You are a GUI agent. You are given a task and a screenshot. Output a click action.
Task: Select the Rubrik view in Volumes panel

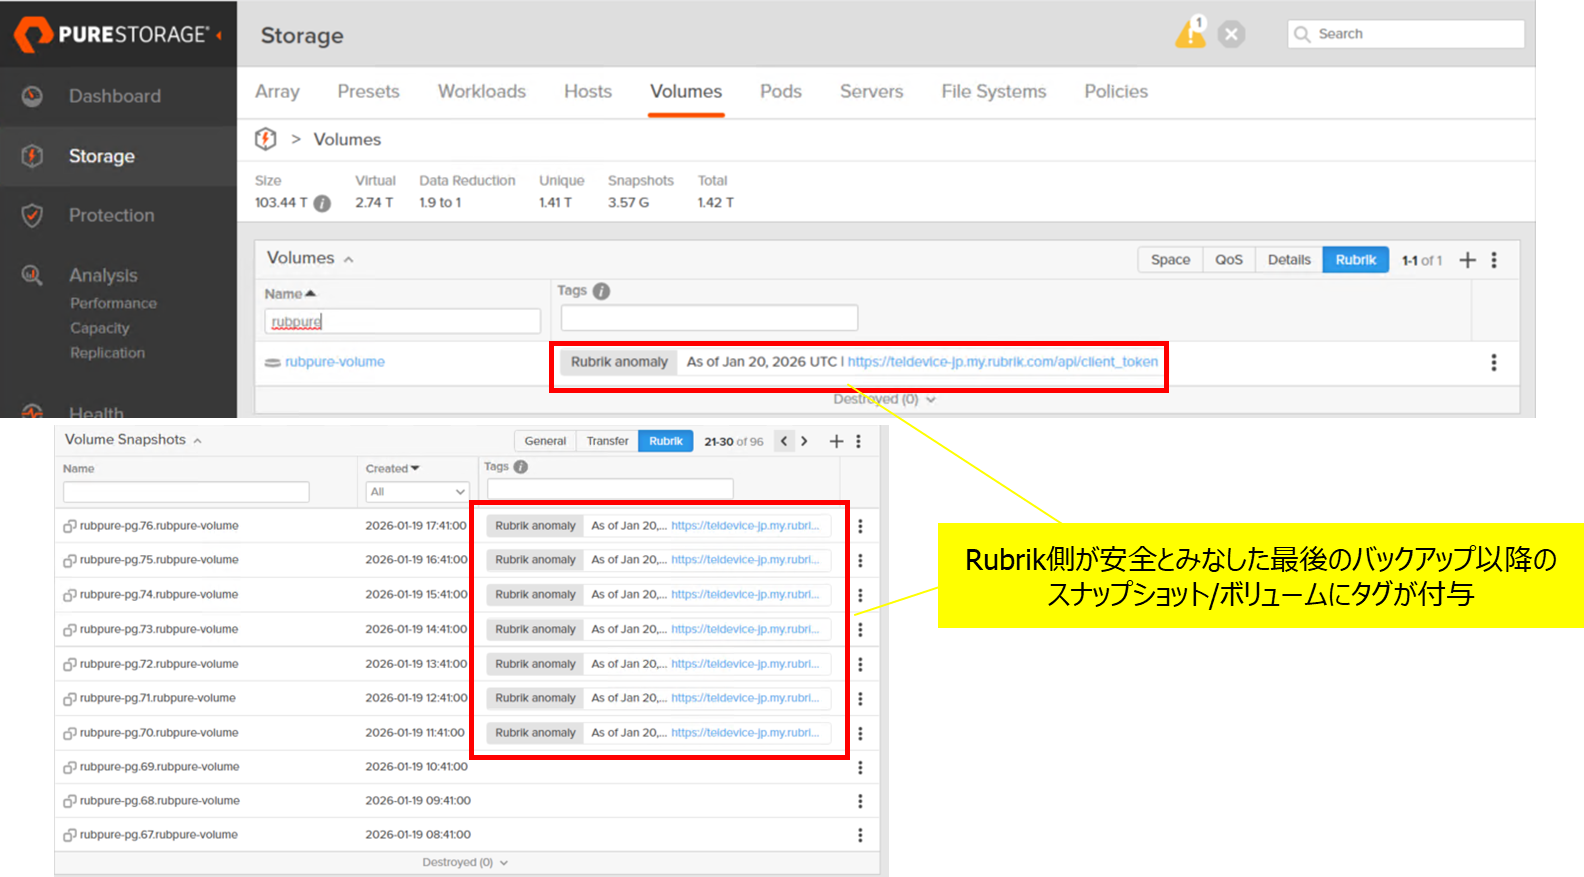(x=1355, y=260)
